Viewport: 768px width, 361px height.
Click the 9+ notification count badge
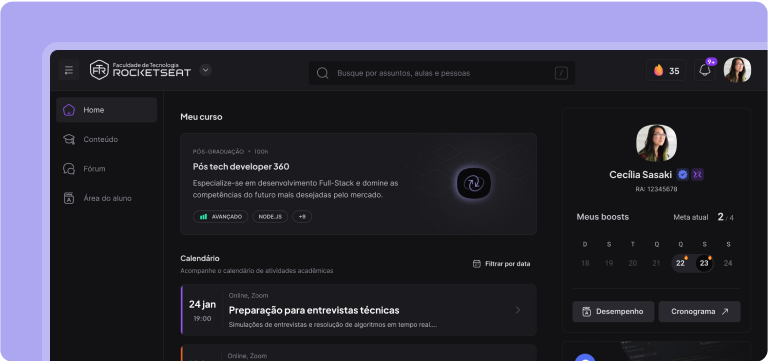click(711, 62)
